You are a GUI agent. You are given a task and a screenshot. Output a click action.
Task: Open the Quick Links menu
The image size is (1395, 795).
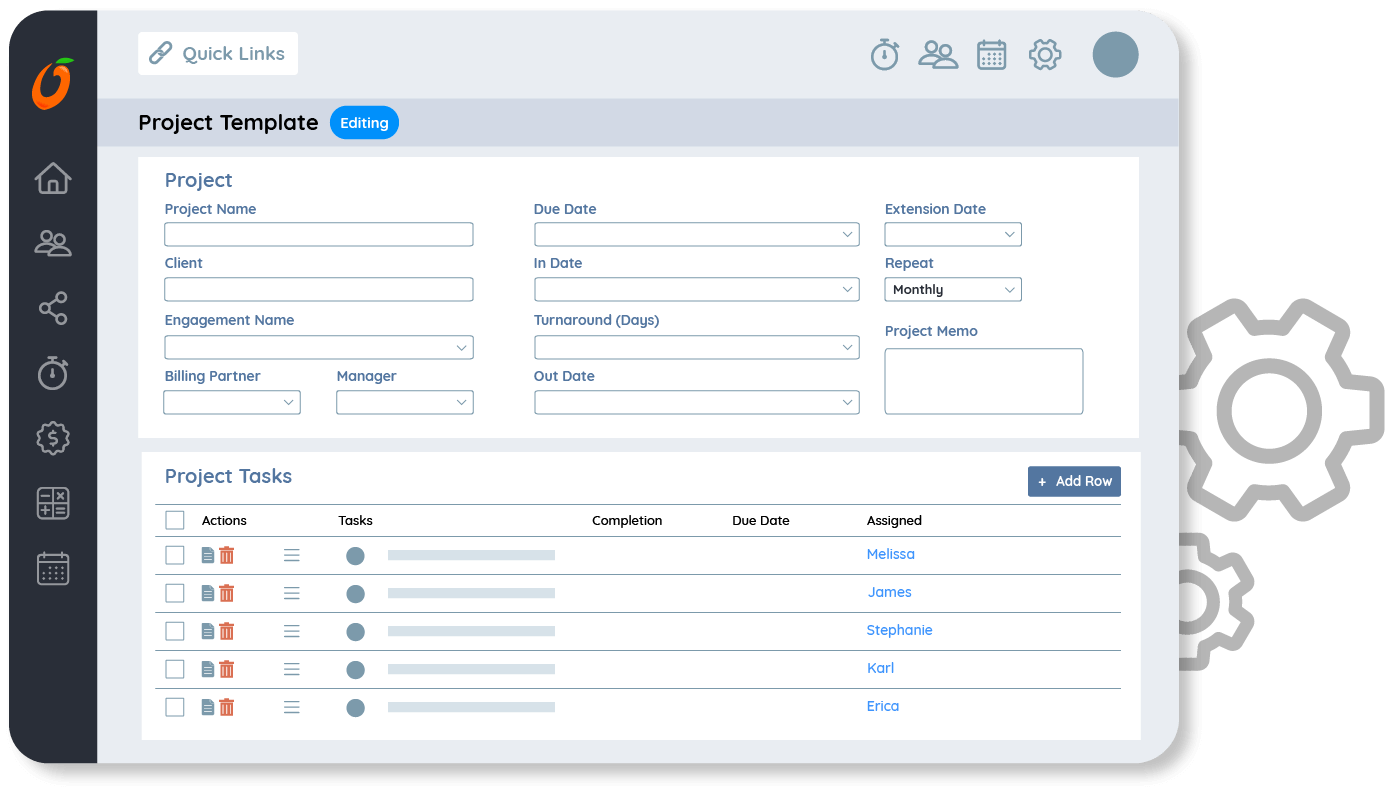click(218, 54)
